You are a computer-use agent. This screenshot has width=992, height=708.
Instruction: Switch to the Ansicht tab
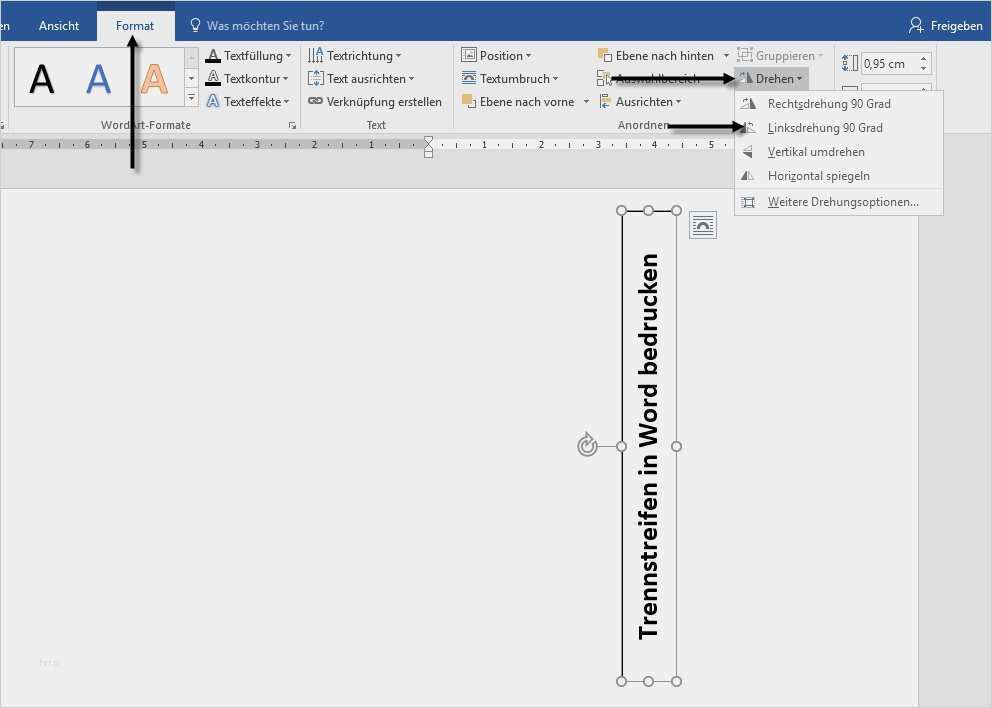click(59, 25)
